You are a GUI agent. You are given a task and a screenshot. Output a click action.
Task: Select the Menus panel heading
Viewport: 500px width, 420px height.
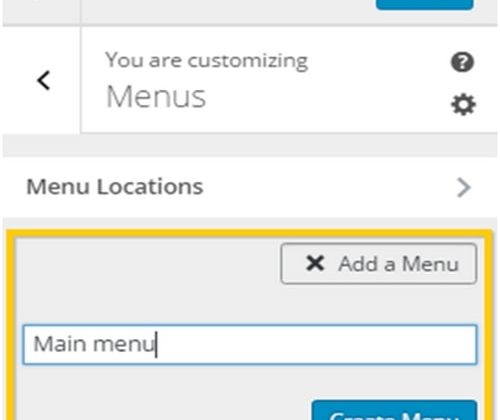[156, 97]
